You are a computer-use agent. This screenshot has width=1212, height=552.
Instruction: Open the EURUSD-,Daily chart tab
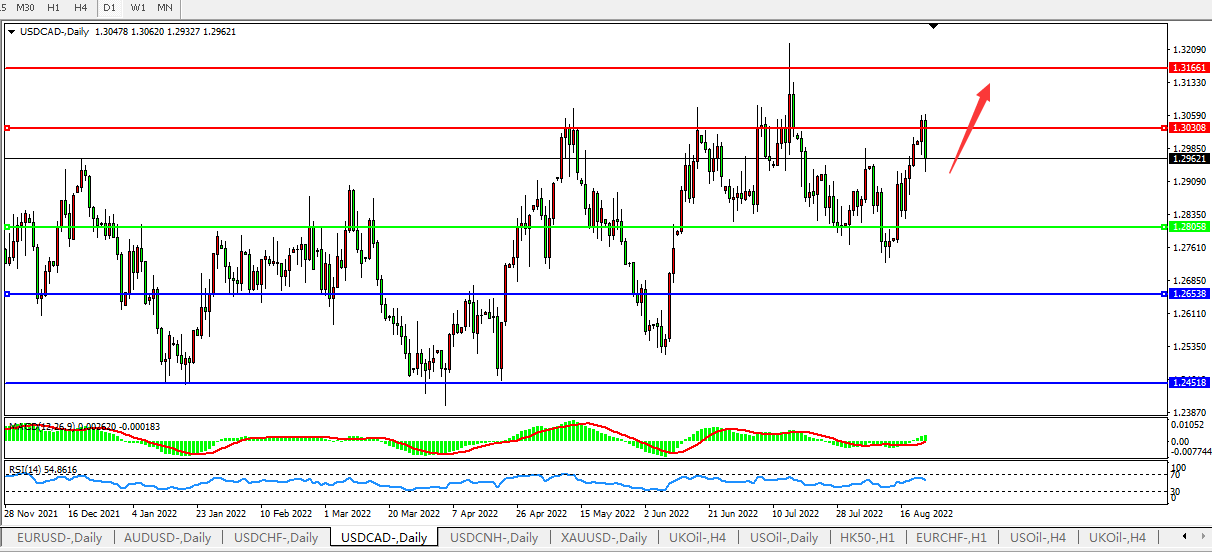[x=59, y=538]
